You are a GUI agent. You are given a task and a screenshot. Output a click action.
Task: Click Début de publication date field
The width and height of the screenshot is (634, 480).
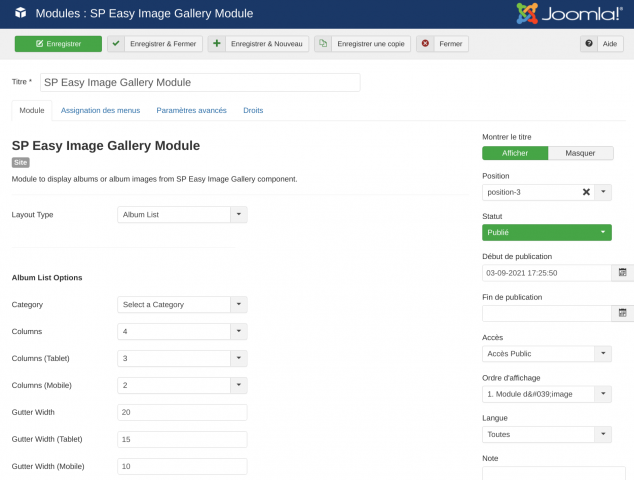[x=547, y=273]
